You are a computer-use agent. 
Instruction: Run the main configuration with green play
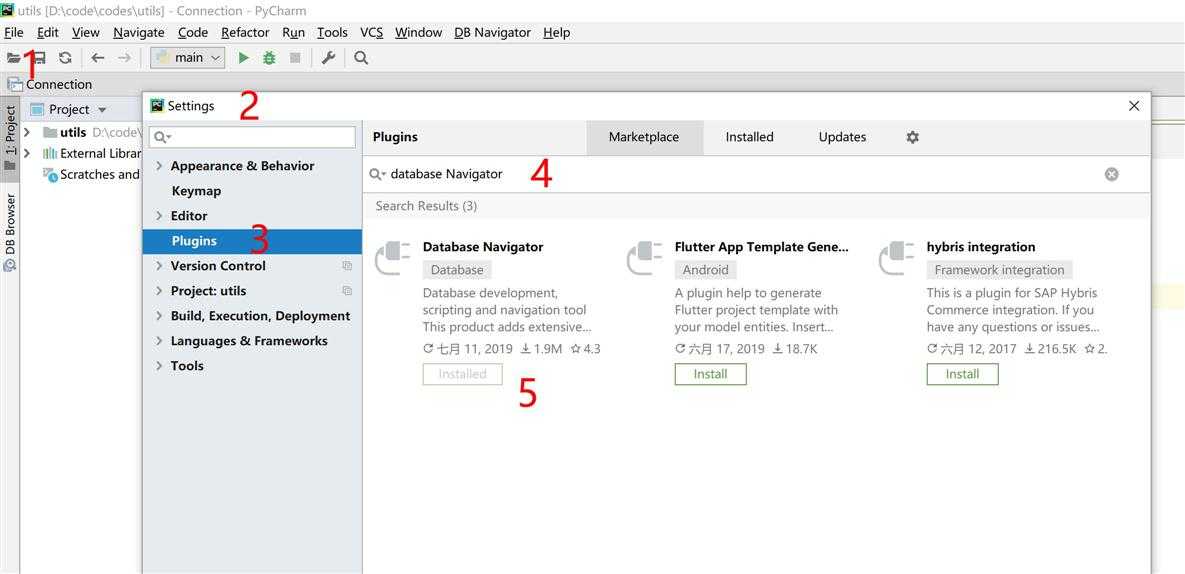point(243,57)
